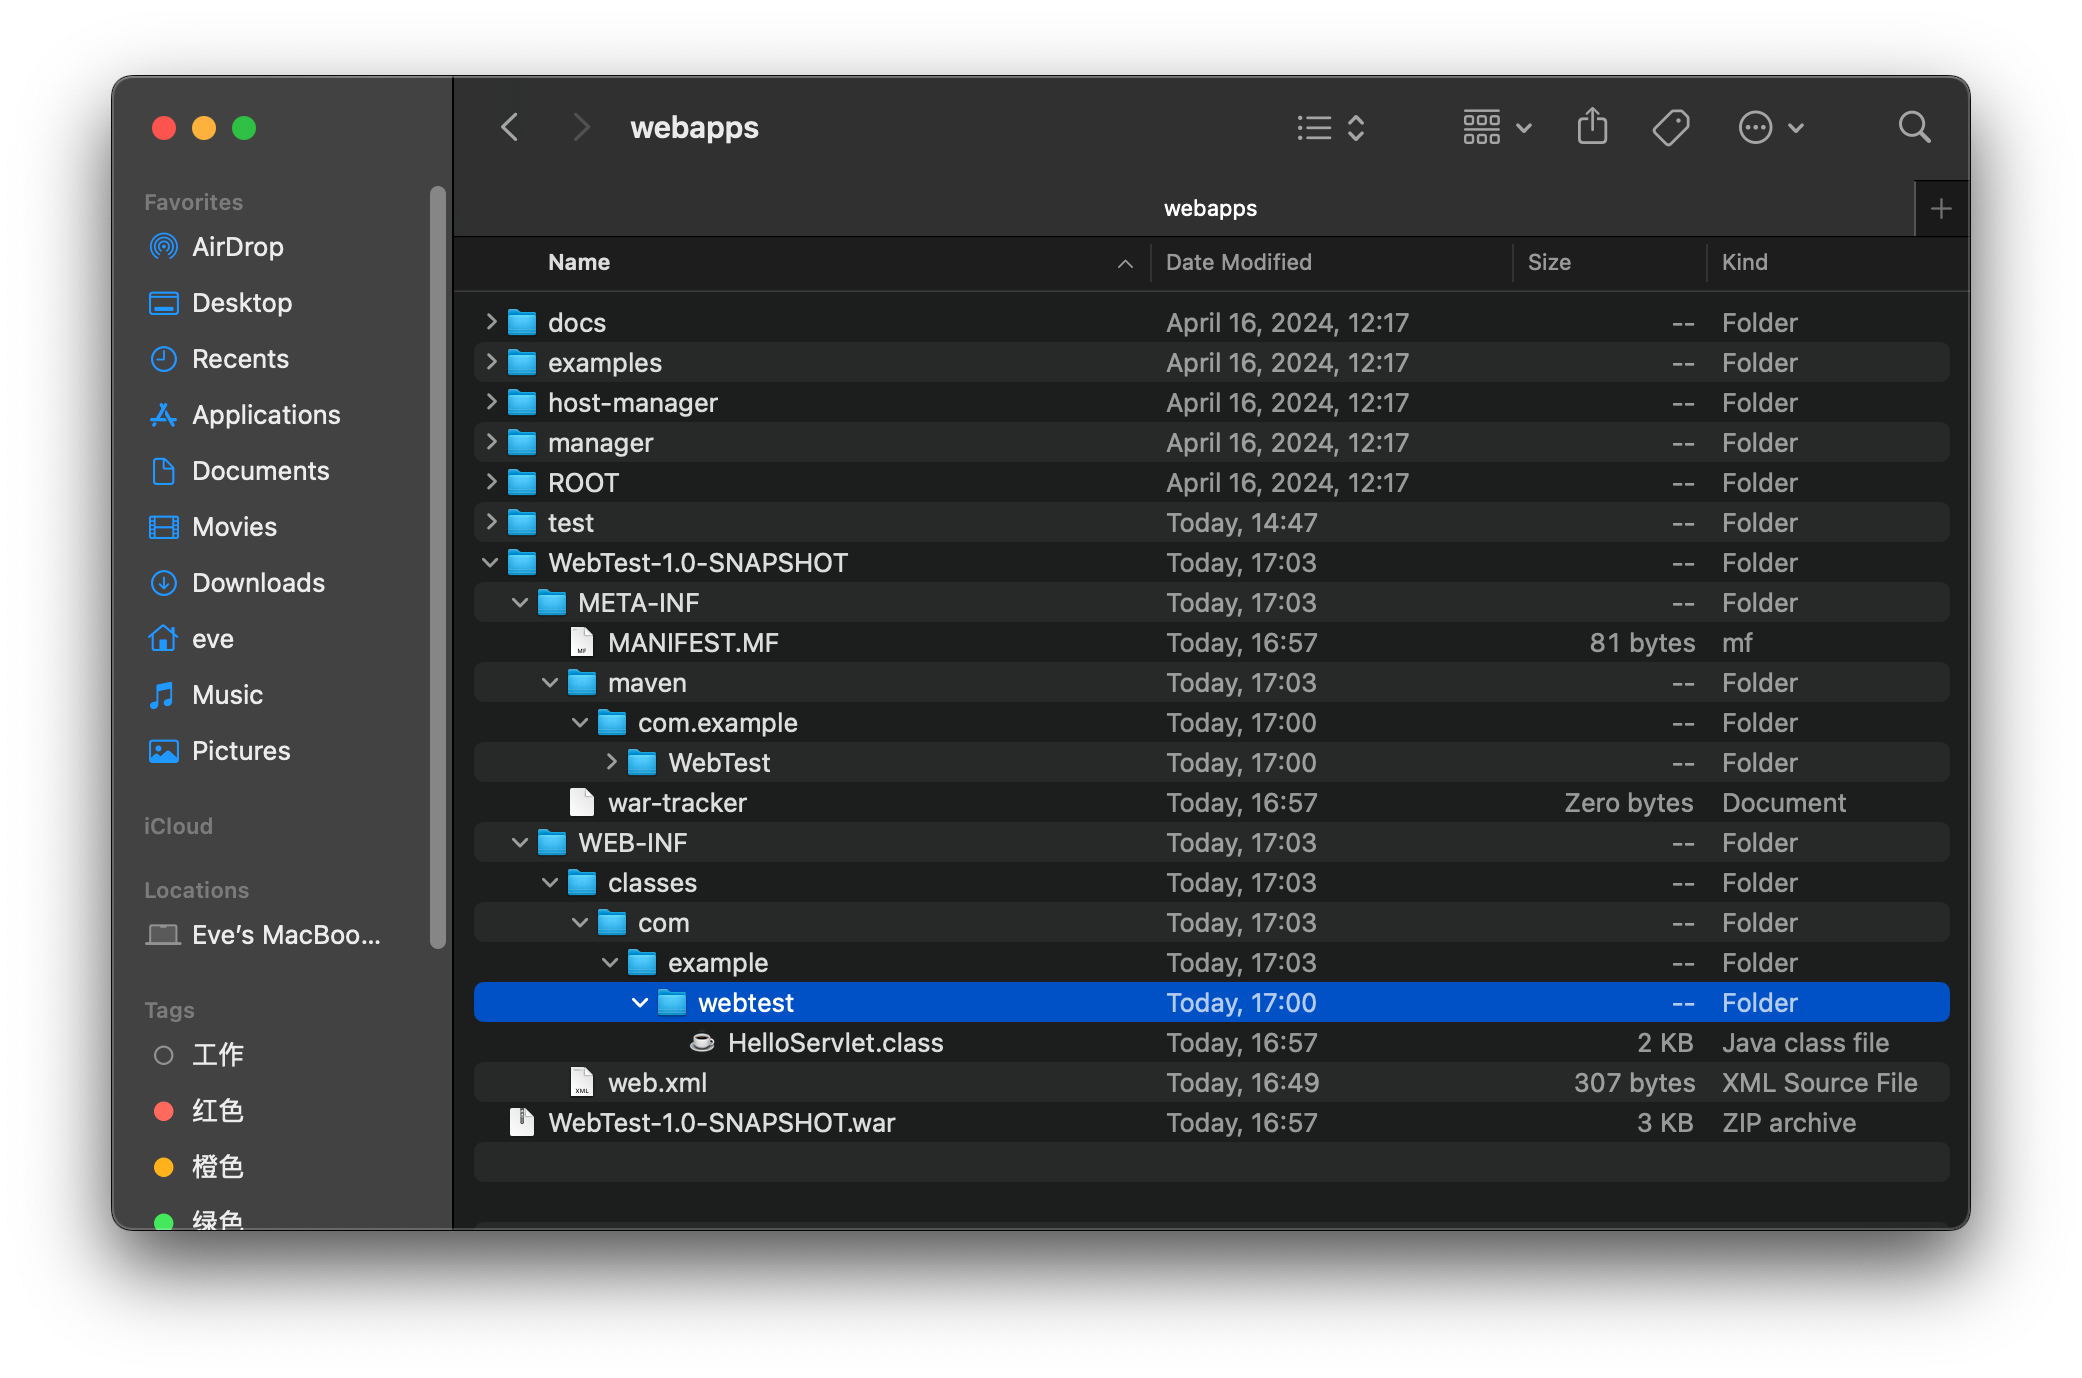
Task: Click the grid view icon
Action: tap(1484, 129)
